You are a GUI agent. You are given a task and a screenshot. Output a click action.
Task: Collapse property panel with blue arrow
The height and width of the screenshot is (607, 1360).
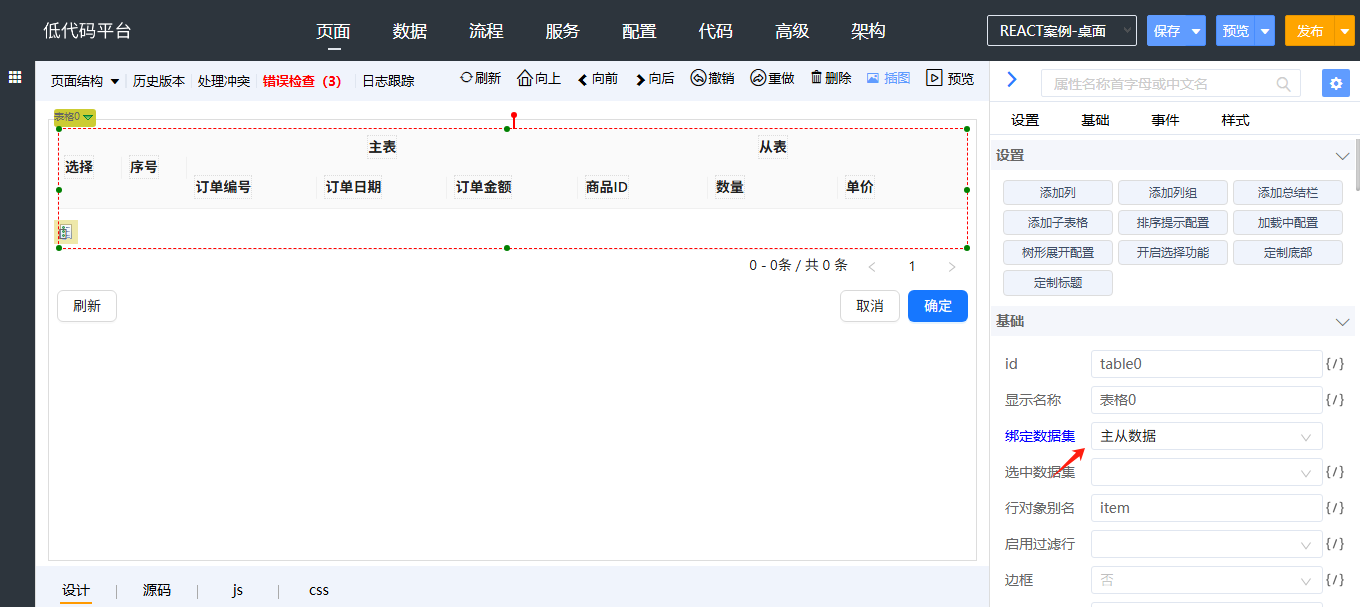point(1011,80)
